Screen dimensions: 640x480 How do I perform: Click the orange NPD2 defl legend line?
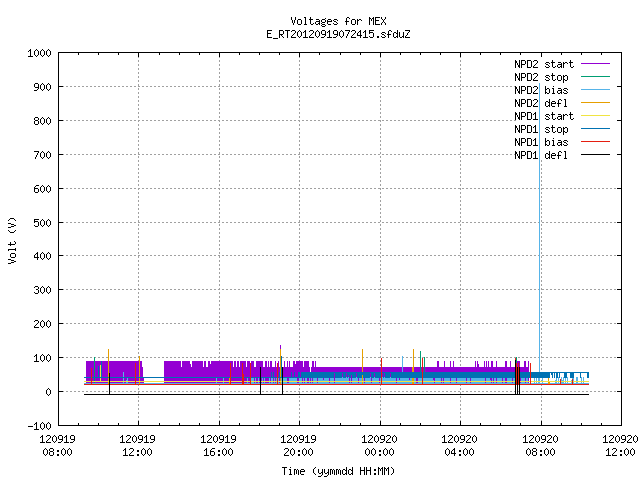tap(595, 103)
